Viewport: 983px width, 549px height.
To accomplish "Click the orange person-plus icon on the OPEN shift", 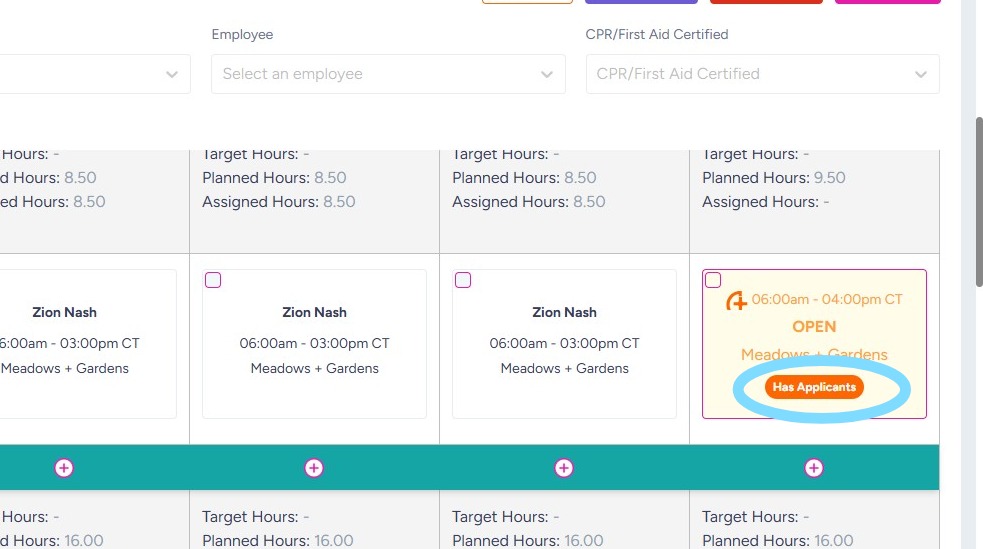I will [737, 300].
